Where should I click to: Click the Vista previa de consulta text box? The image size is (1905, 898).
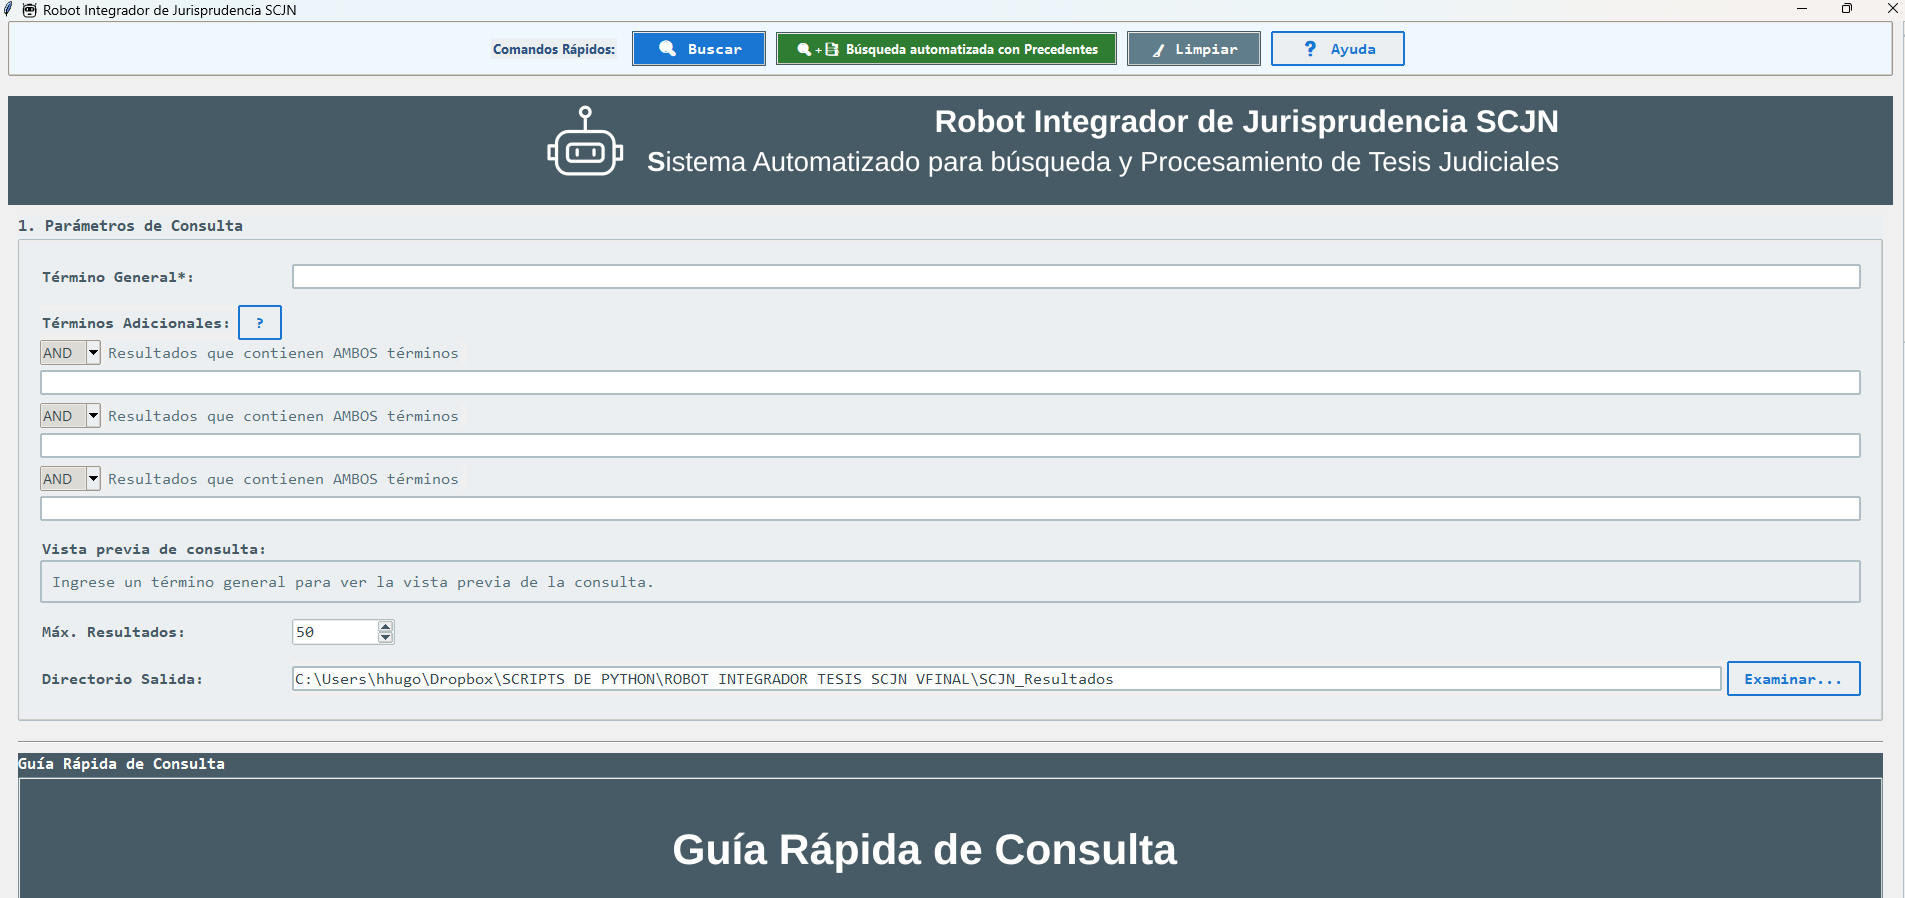[x=950, y=582]
